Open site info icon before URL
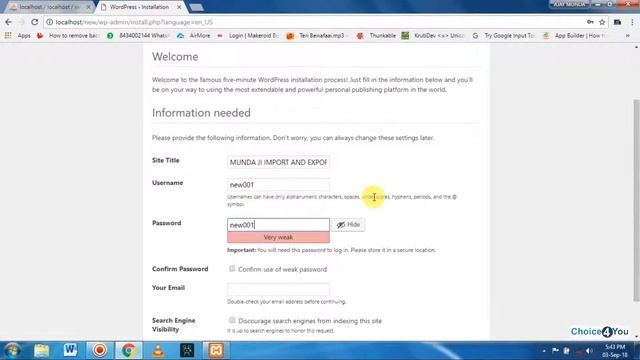Screen dimensions: 640x360 pos(49,22)
